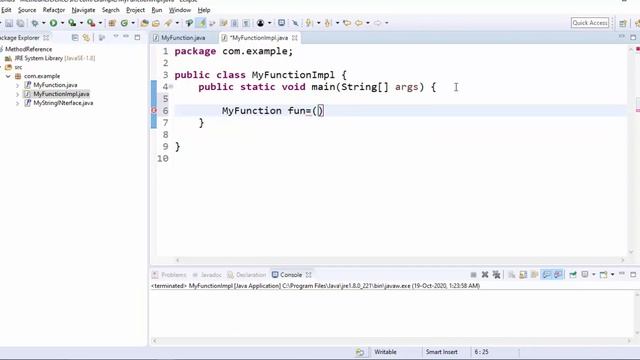Click the Forward navigation arrow
This screenshot has width=640, height=360.
tap(378, 23)
